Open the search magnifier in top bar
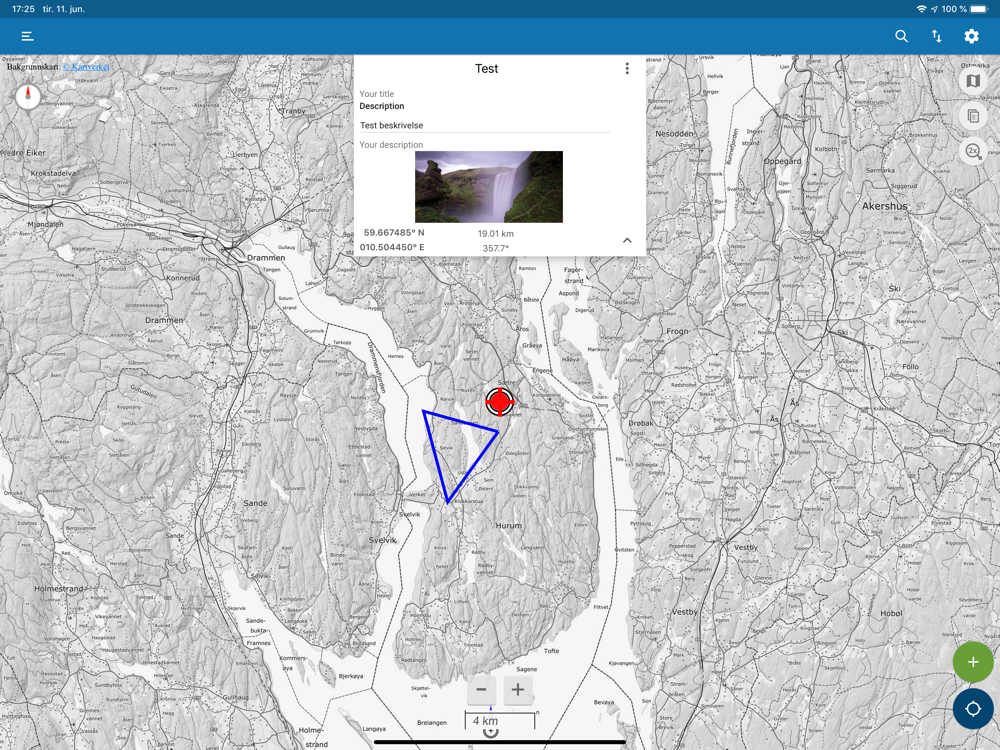1000x750 pixels. pos(901,36)
